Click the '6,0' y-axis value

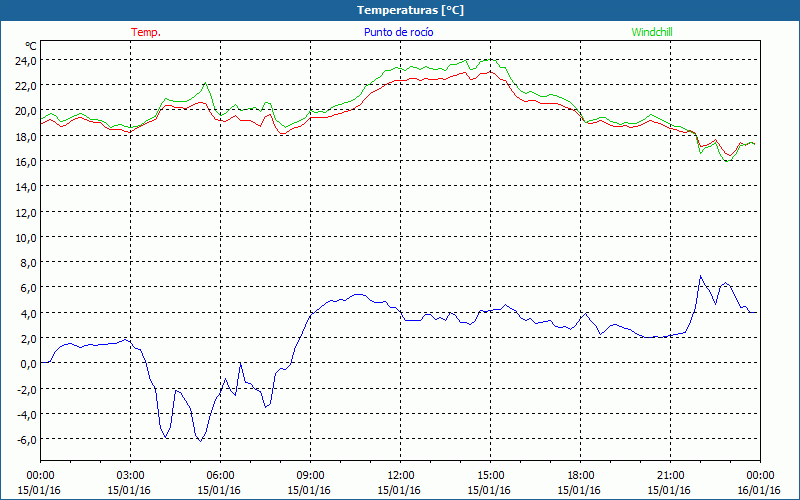[29, 288]
